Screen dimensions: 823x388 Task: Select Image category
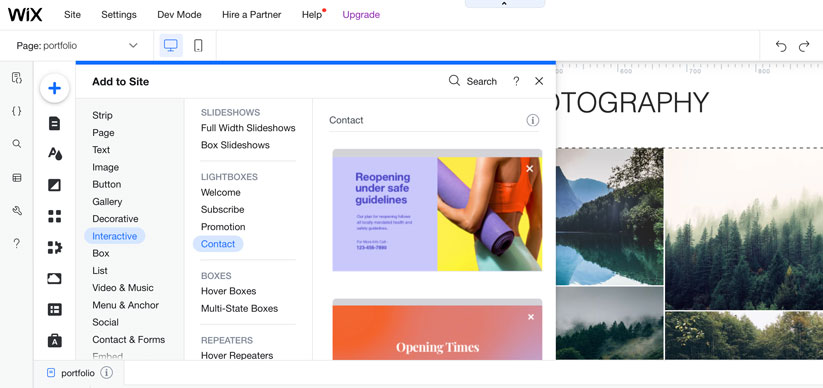pyautogui.click(x=105, y=167)
